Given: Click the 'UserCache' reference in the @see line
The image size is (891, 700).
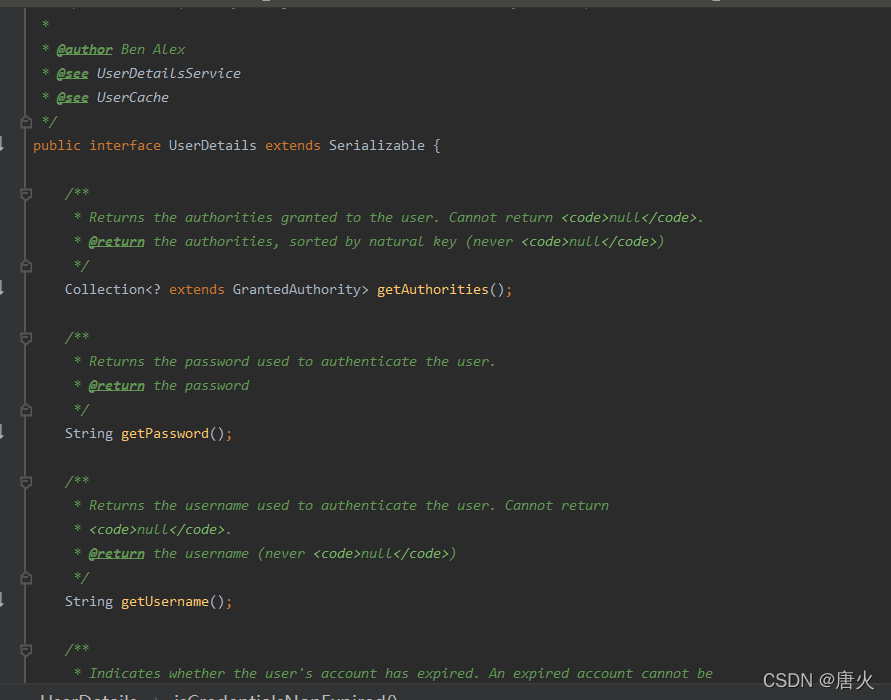Looking at the screenshot, I should click(x=132, y=98).
